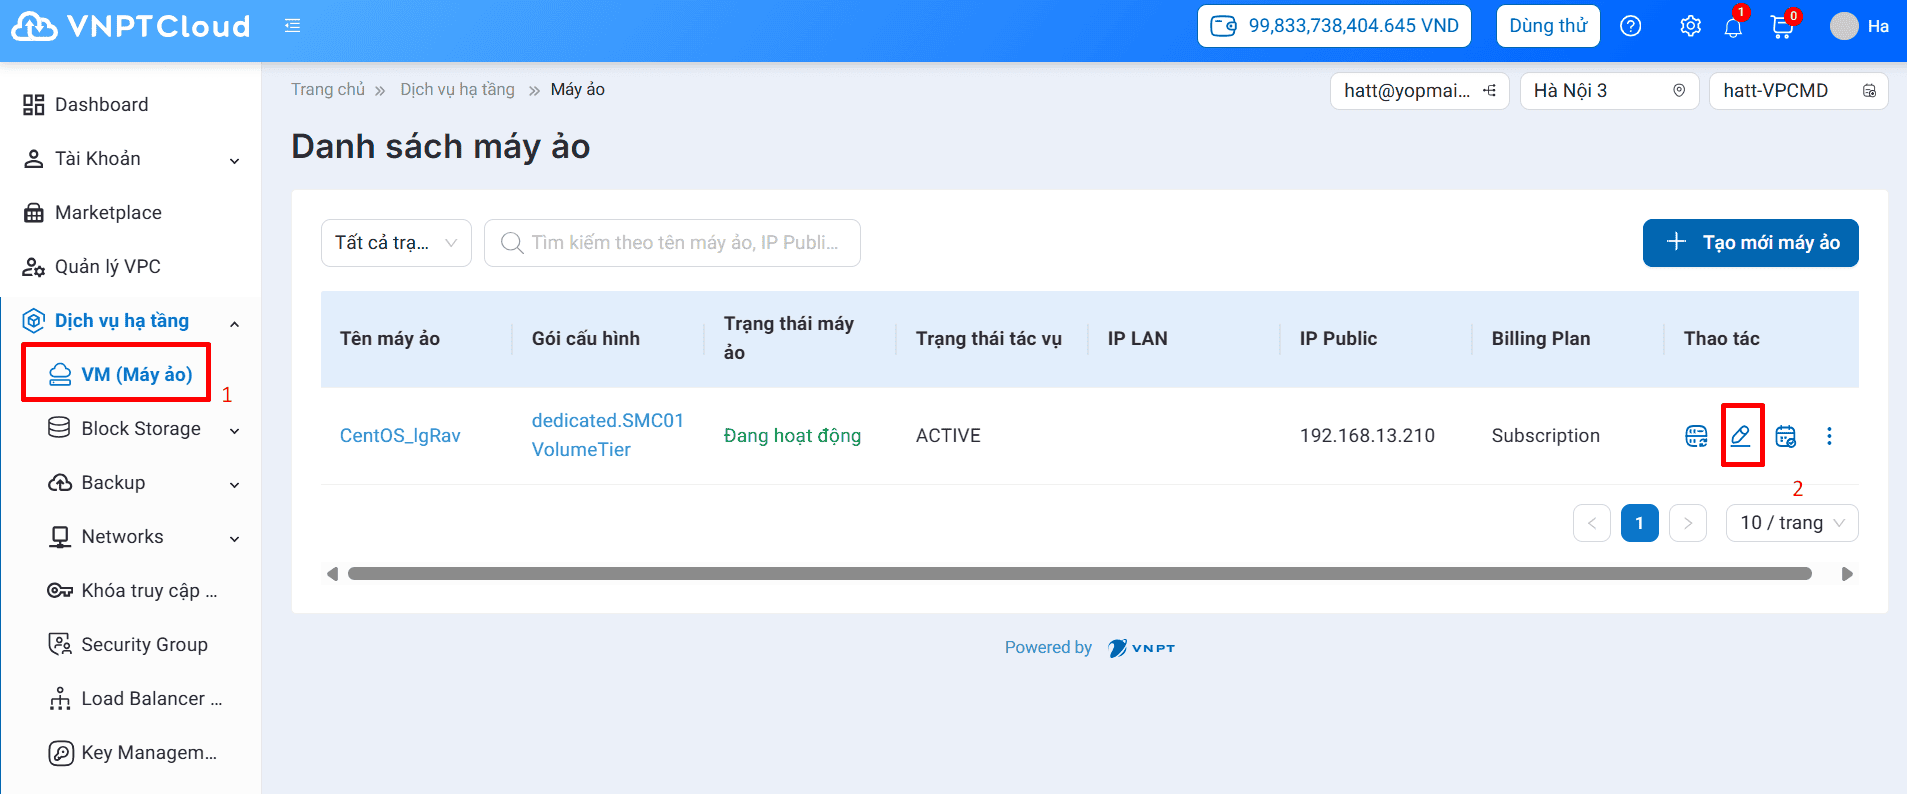
Task: Open the three-dot more actions menu
Action: [1829, 436]
